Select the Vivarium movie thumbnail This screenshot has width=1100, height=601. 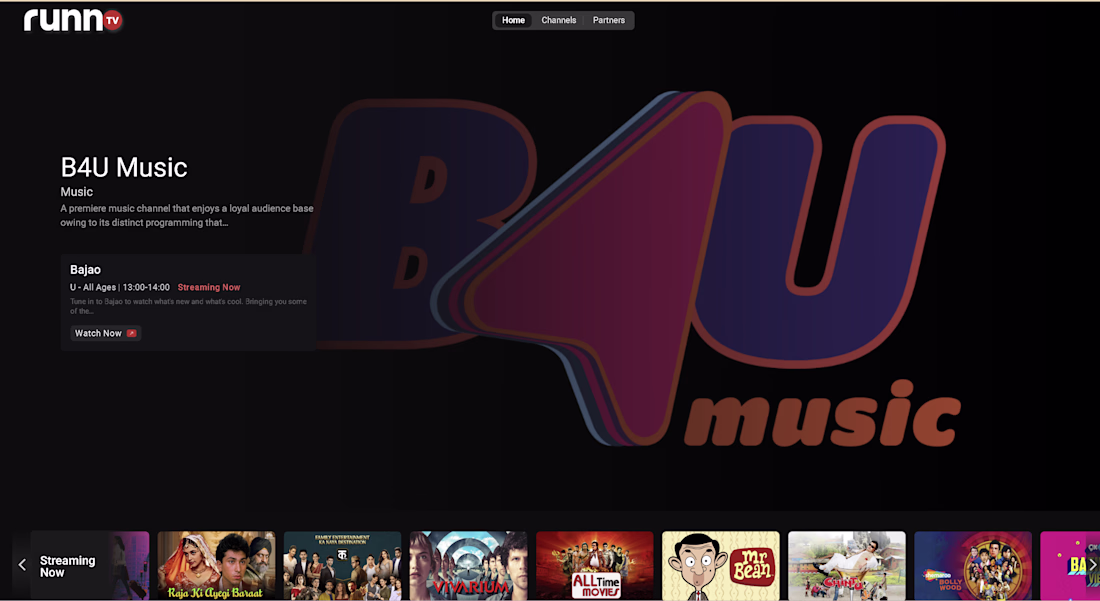(x=469, y=565)
